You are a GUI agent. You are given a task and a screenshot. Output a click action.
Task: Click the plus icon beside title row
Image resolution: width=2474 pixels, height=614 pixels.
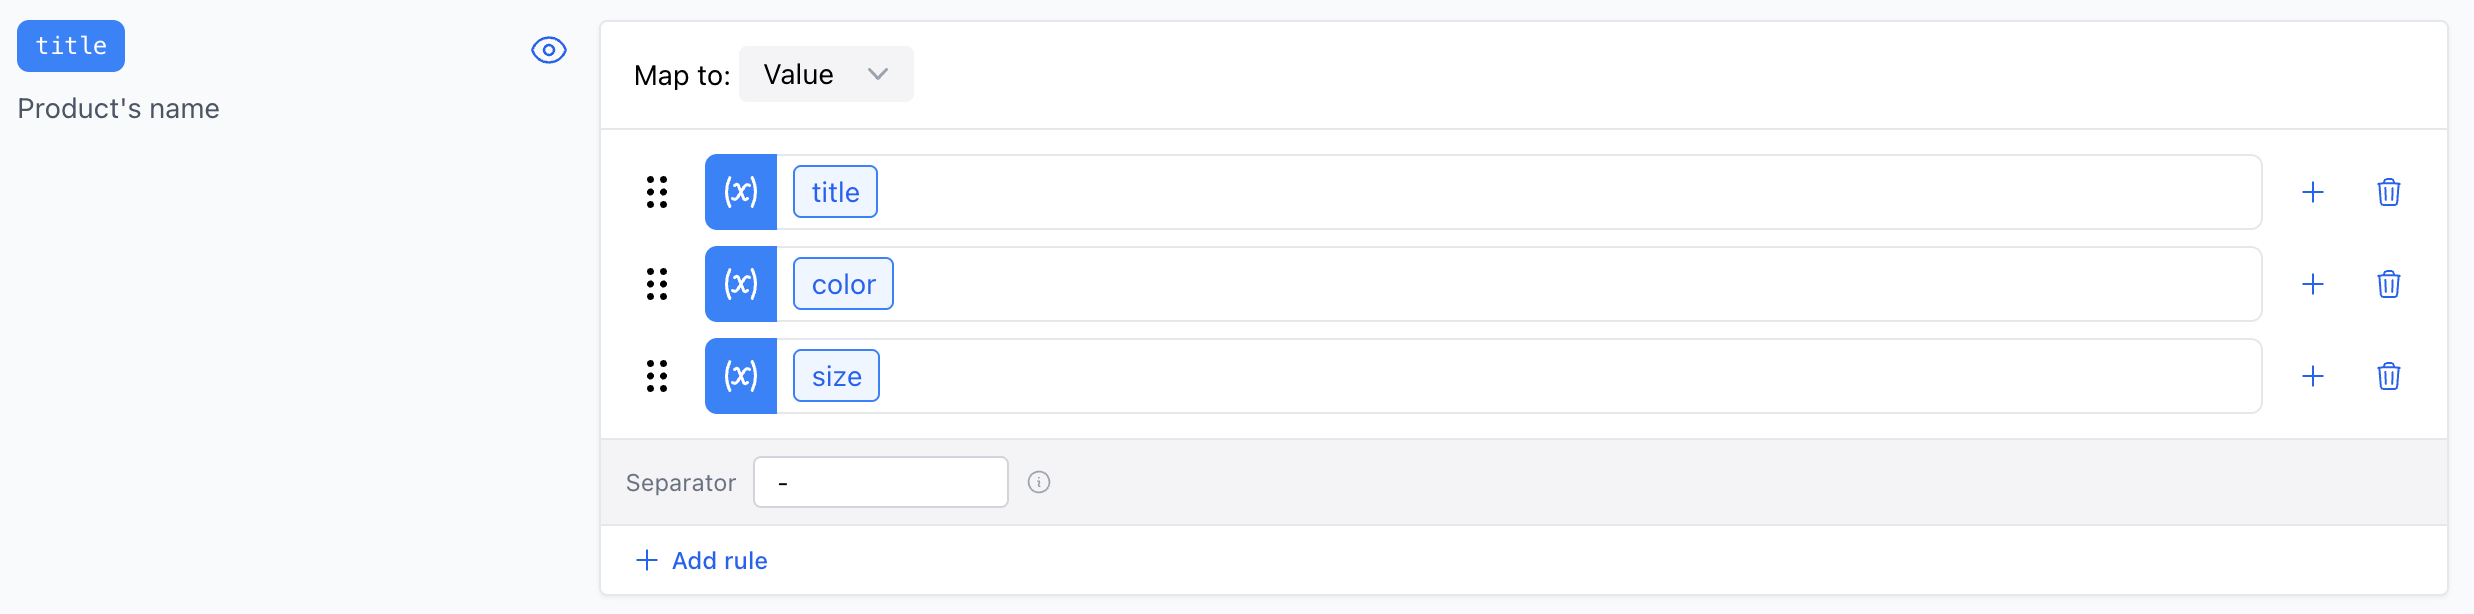click(2313, 192)
